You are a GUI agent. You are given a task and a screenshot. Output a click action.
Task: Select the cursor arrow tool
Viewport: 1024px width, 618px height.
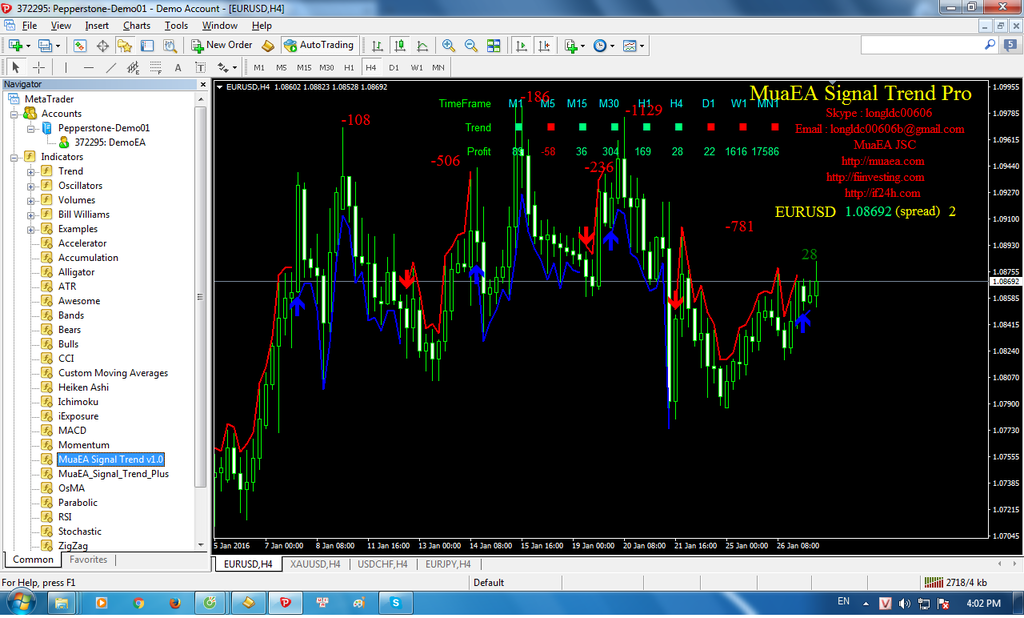[16, 67]
